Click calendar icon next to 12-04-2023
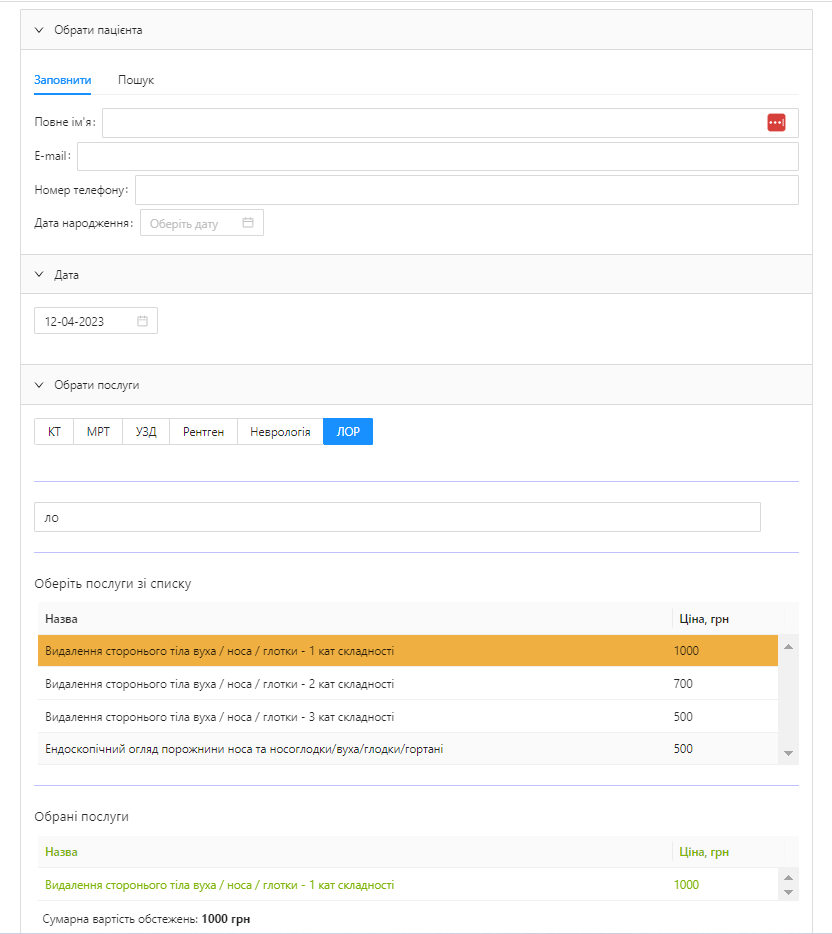The image size is (832, 934). click(143, 321)
